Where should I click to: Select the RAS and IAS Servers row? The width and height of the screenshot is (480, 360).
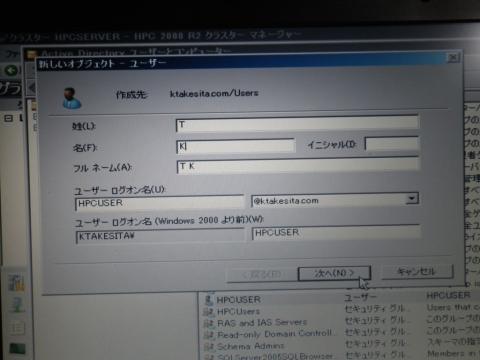tap(340, 322)
